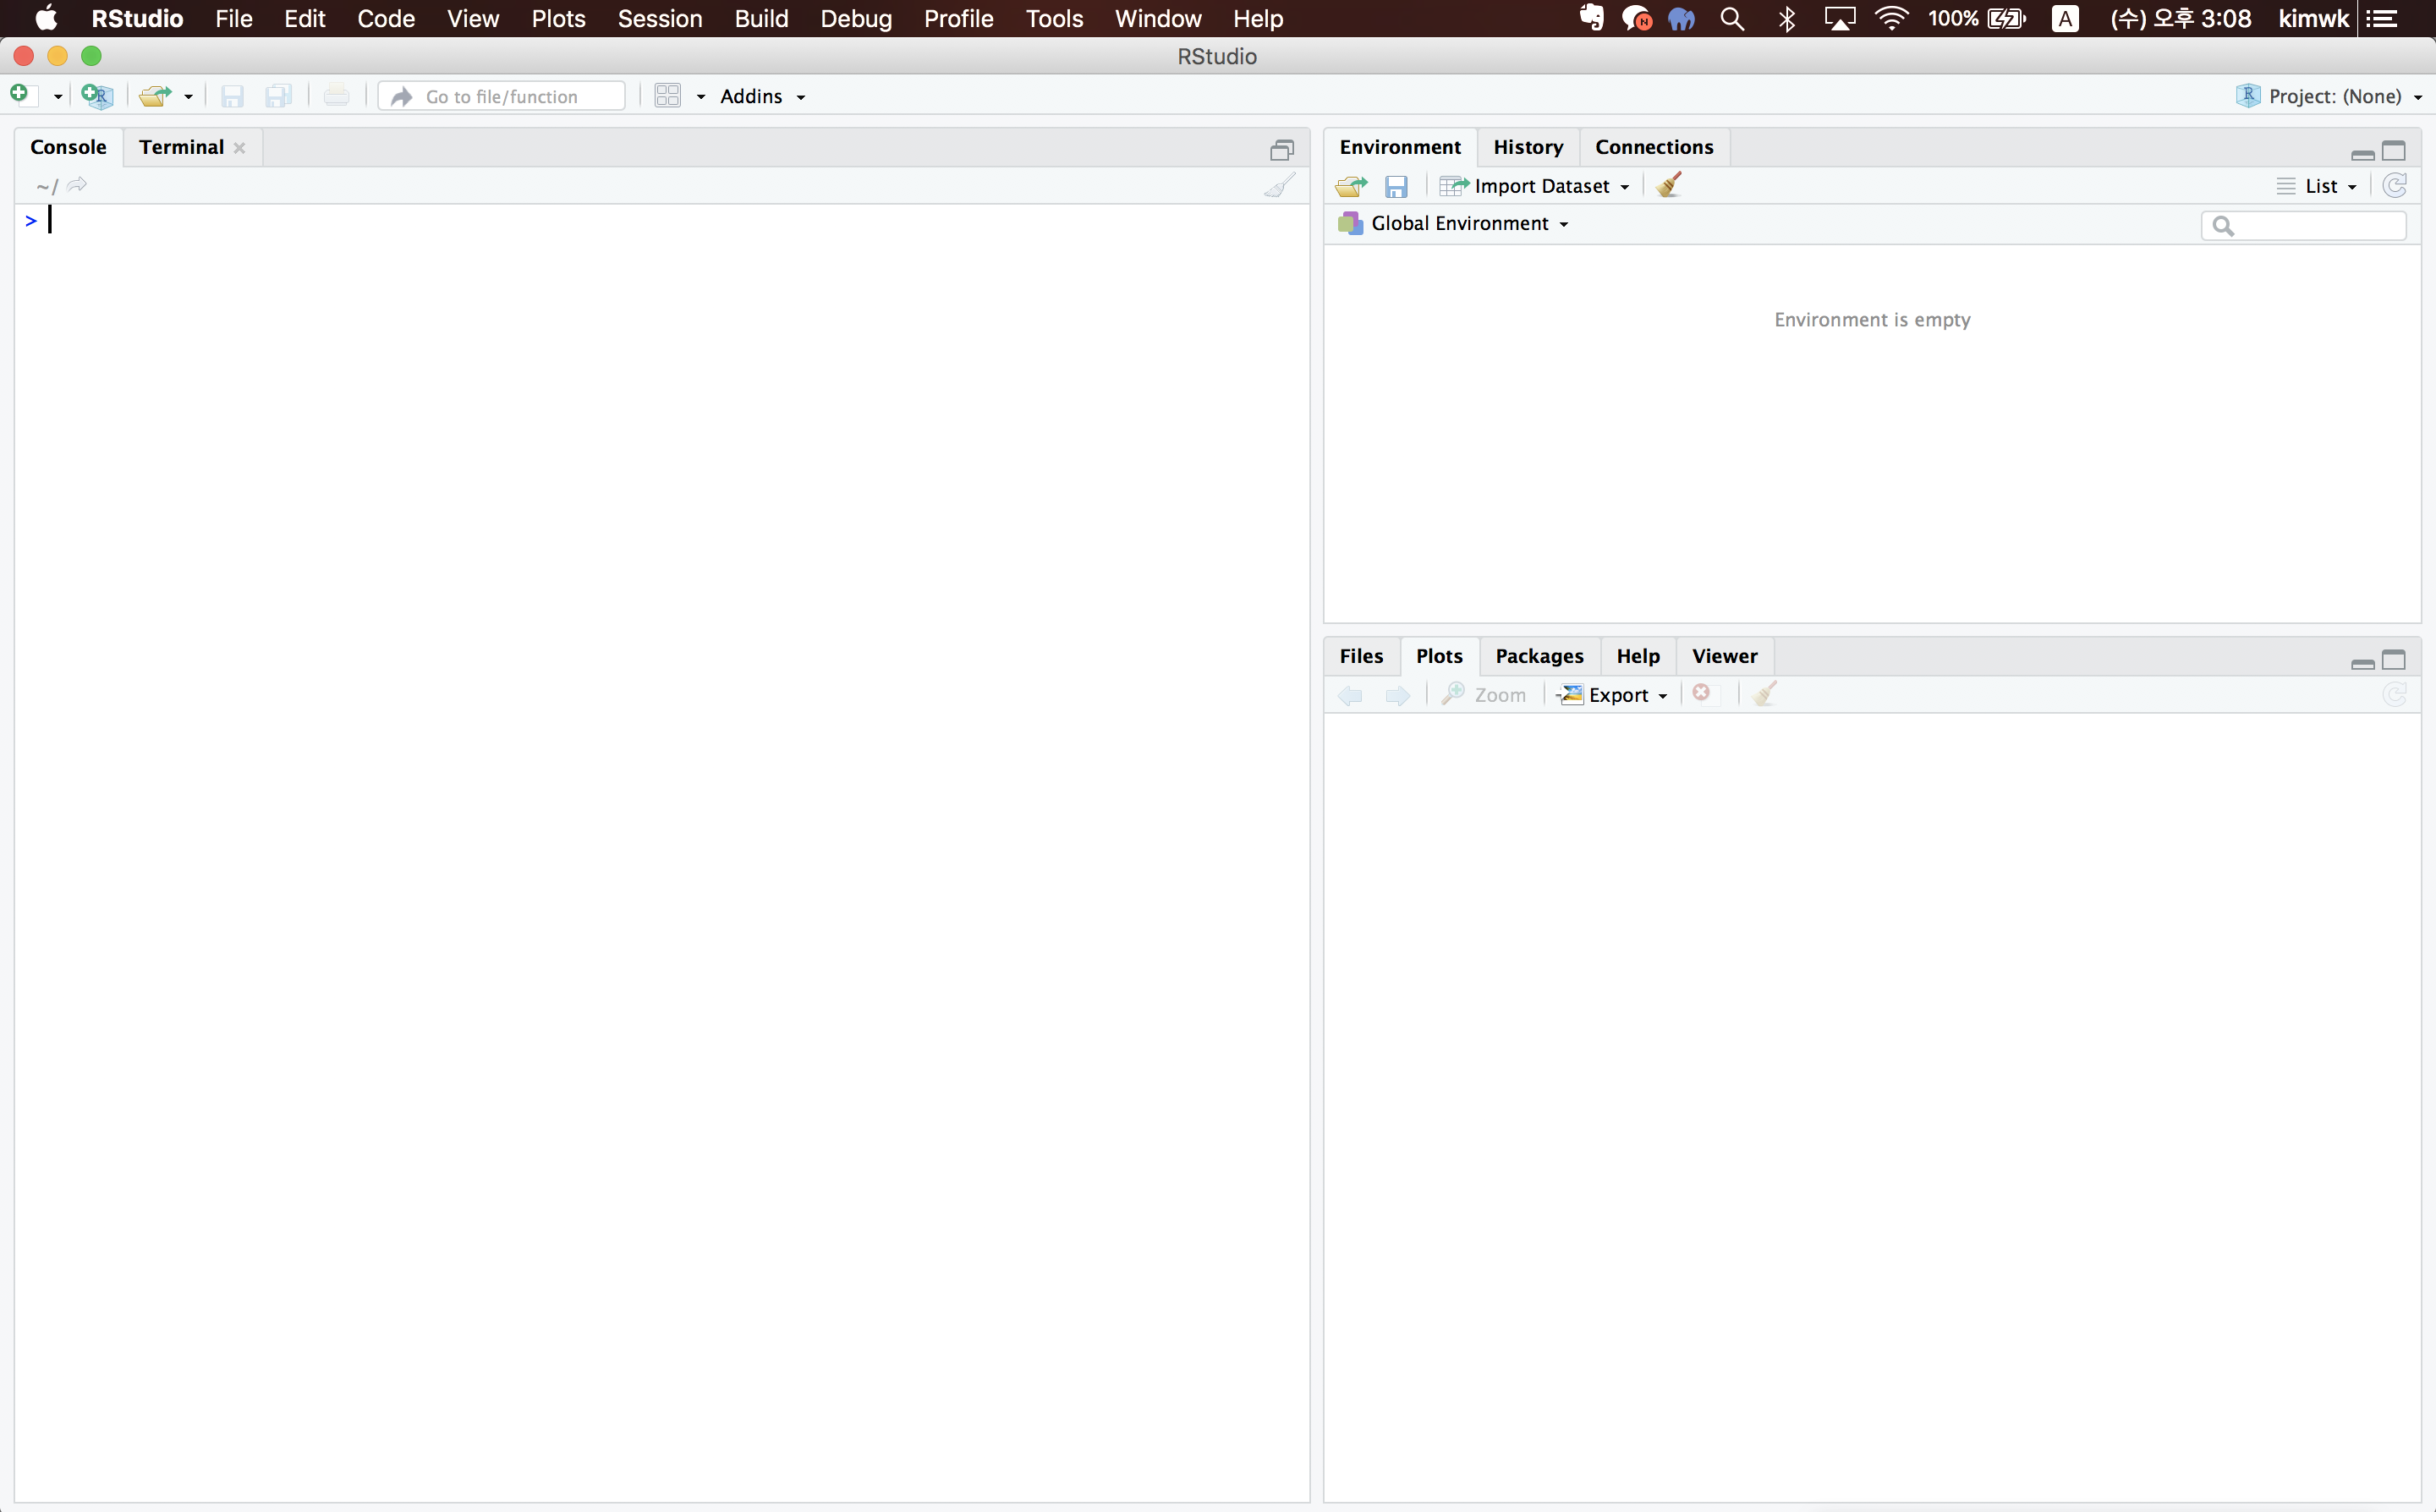Open macOS Spotlight search icon
Image resolution: width=2436 pixels, height=1512 pixels.
coord(1732,19)
